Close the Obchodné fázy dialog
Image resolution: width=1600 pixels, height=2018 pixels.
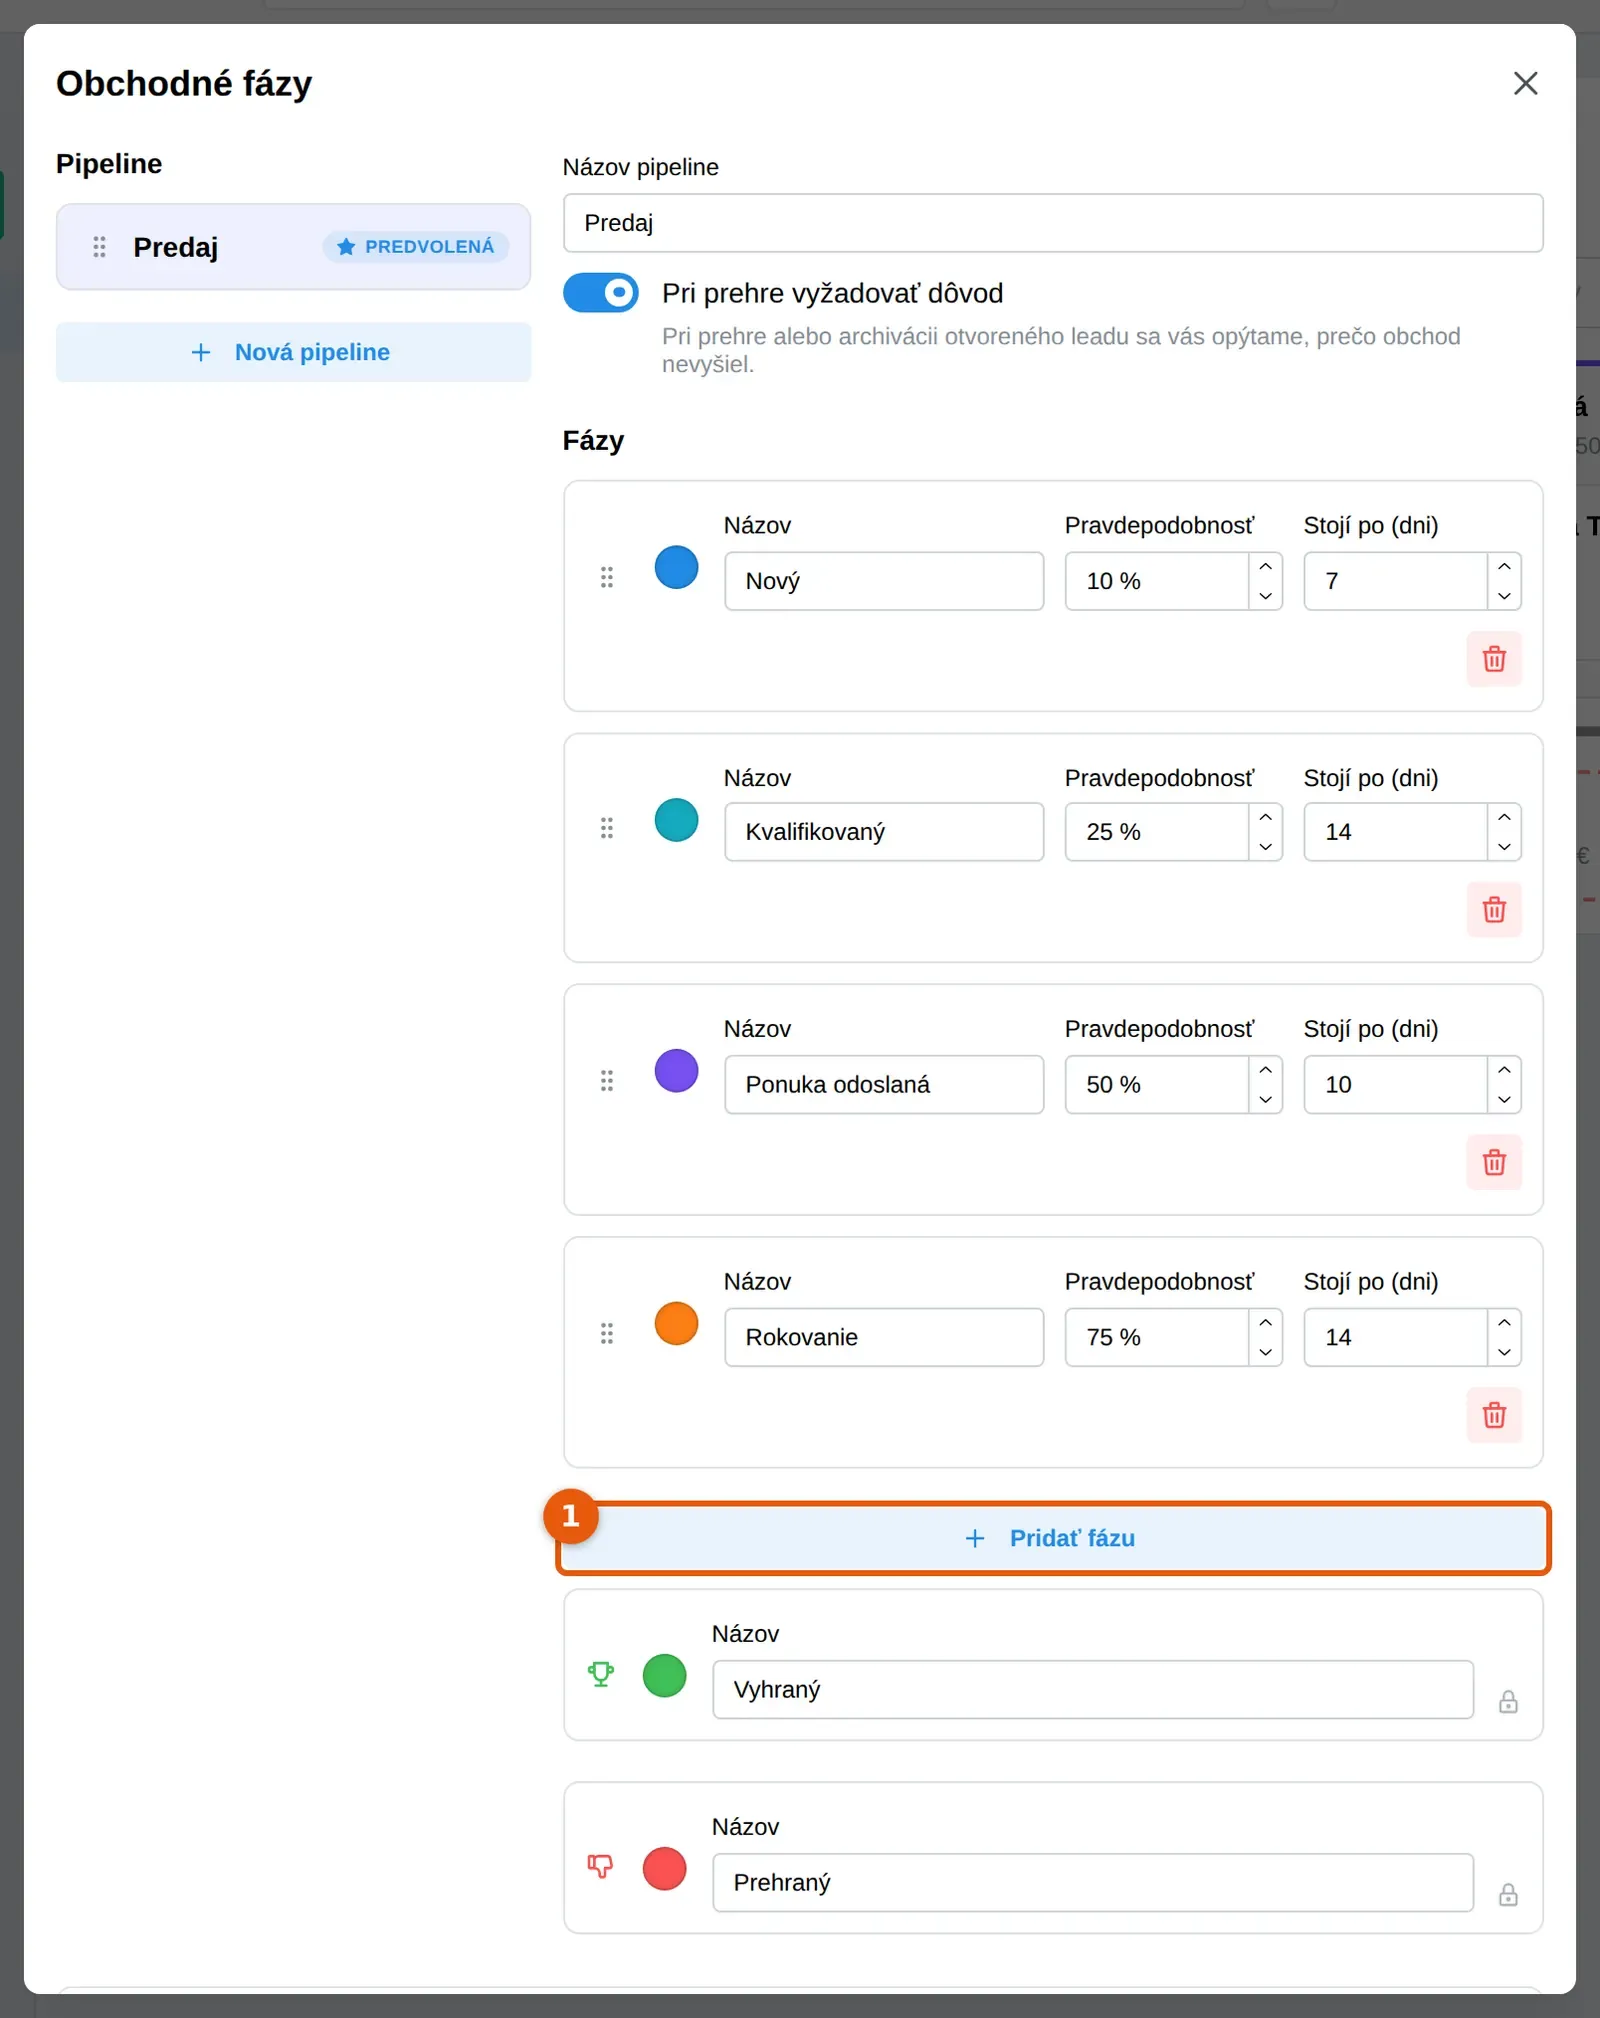coord(1525,83)
